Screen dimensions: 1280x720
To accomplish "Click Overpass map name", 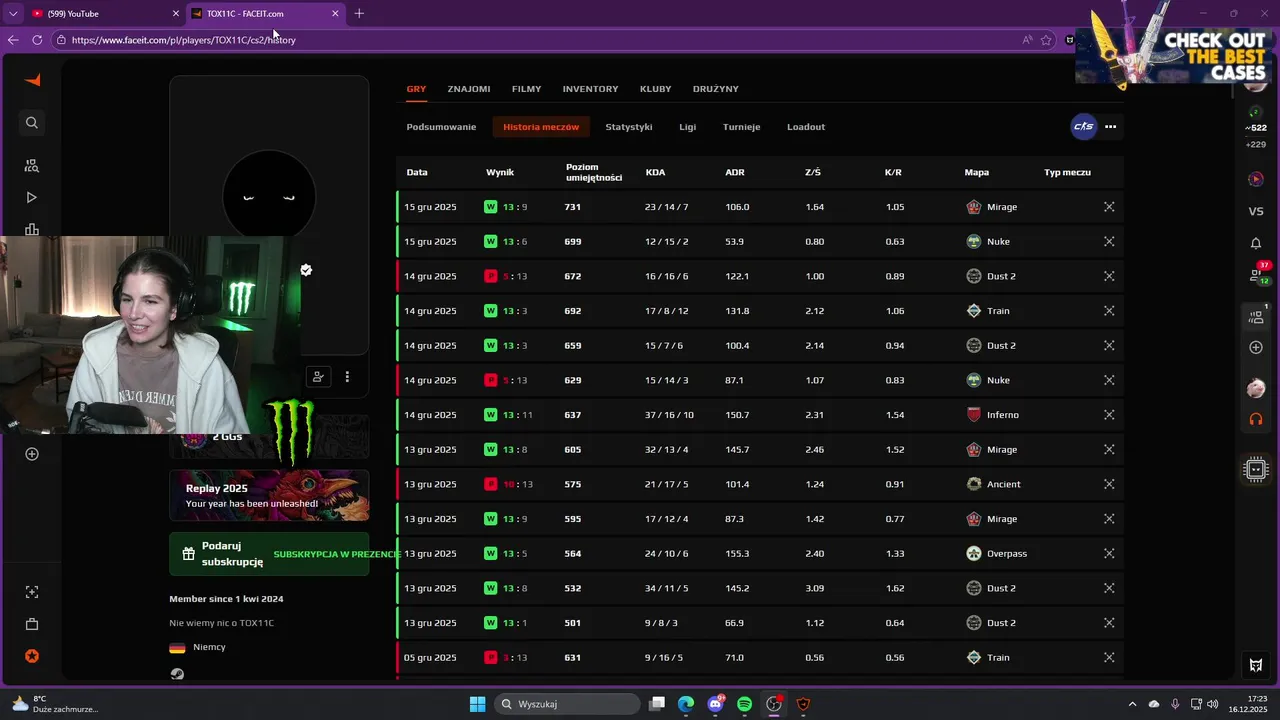I will coord(1007,553).
